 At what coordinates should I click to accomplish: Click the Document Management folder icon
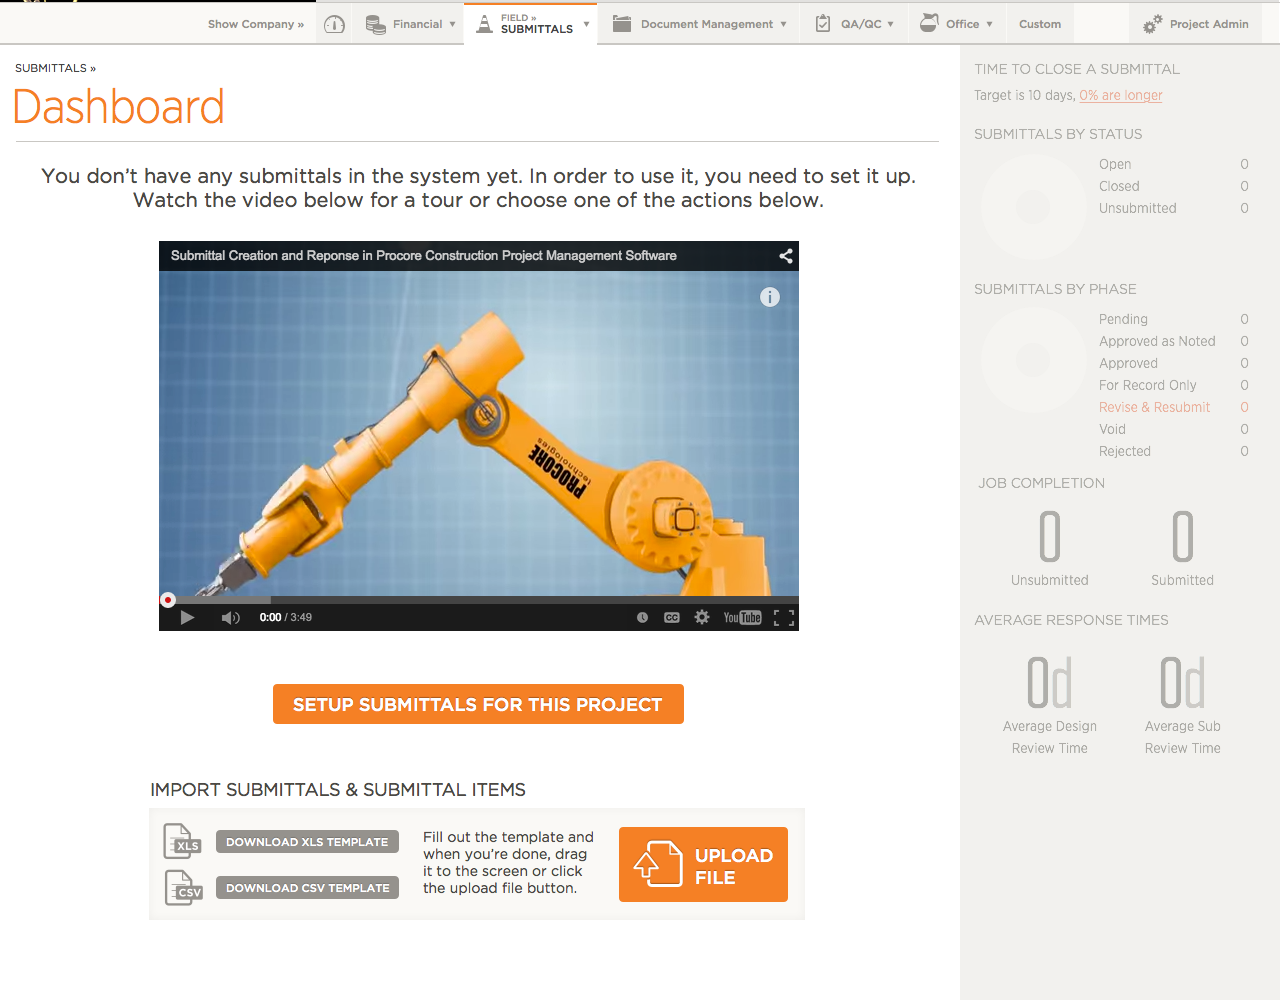622,24
